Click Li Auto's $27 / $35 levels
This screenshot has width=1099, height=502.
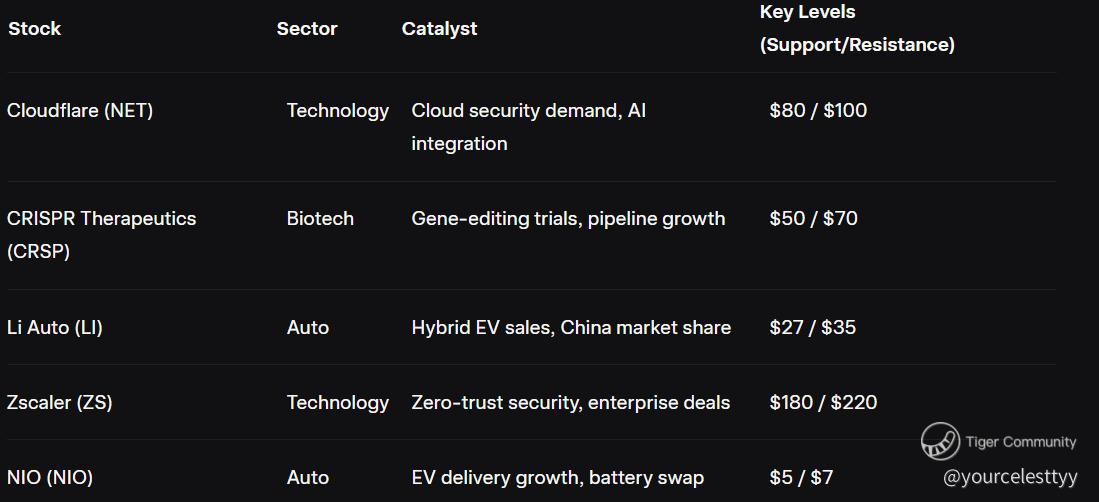[812, 327]
